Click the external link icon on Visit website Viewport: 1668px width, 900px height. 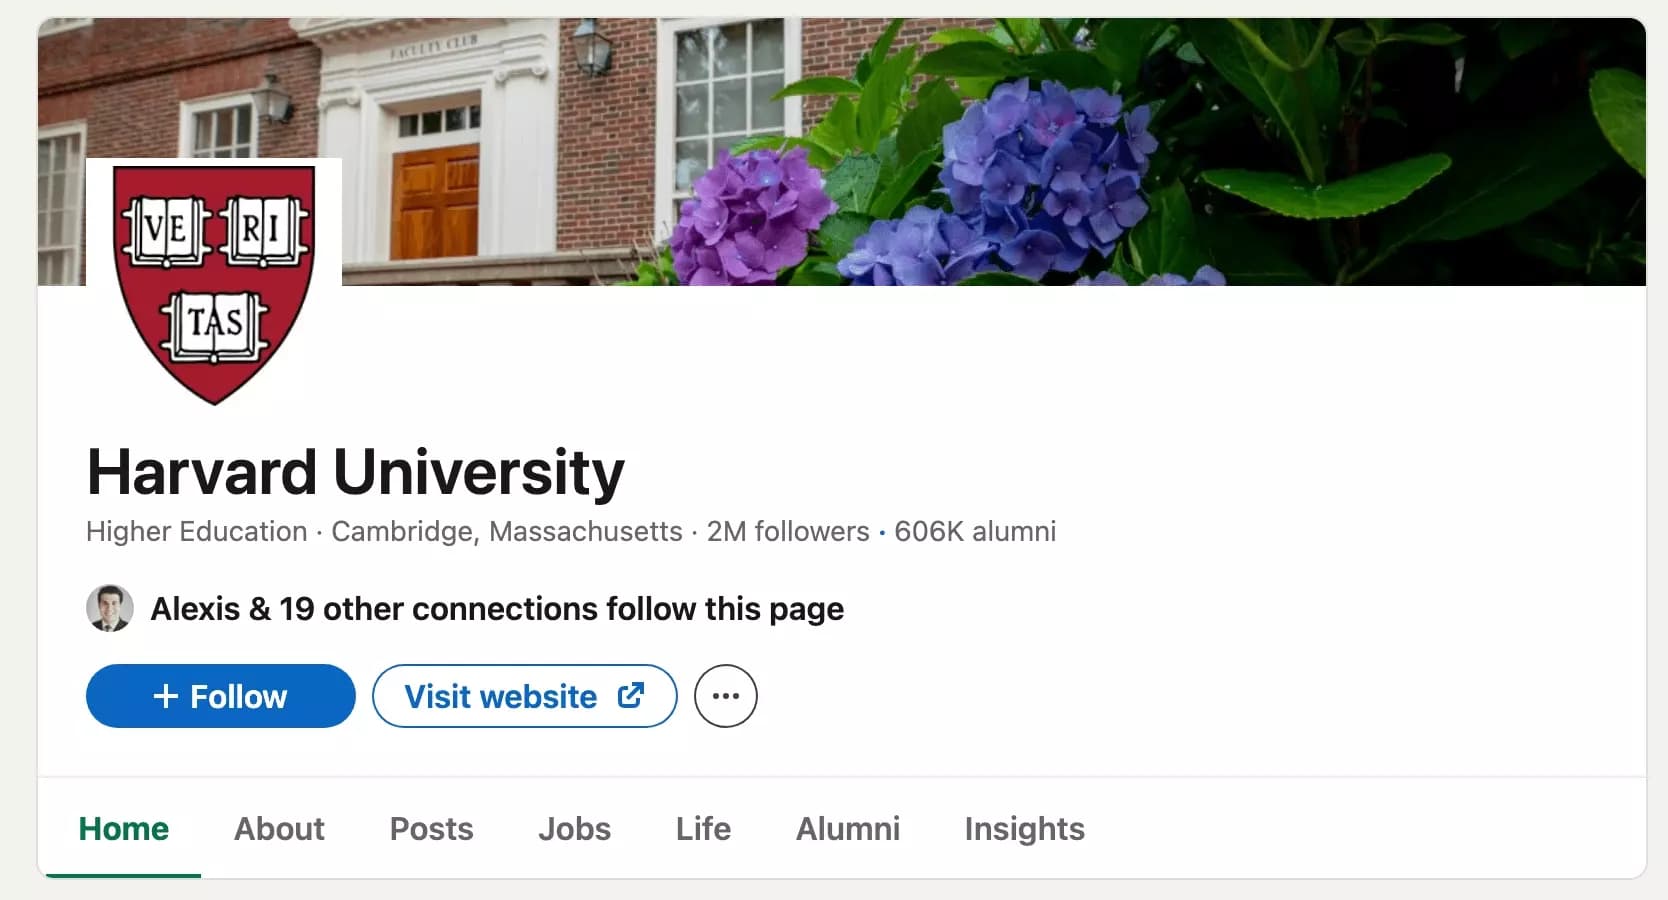point(631,695)
